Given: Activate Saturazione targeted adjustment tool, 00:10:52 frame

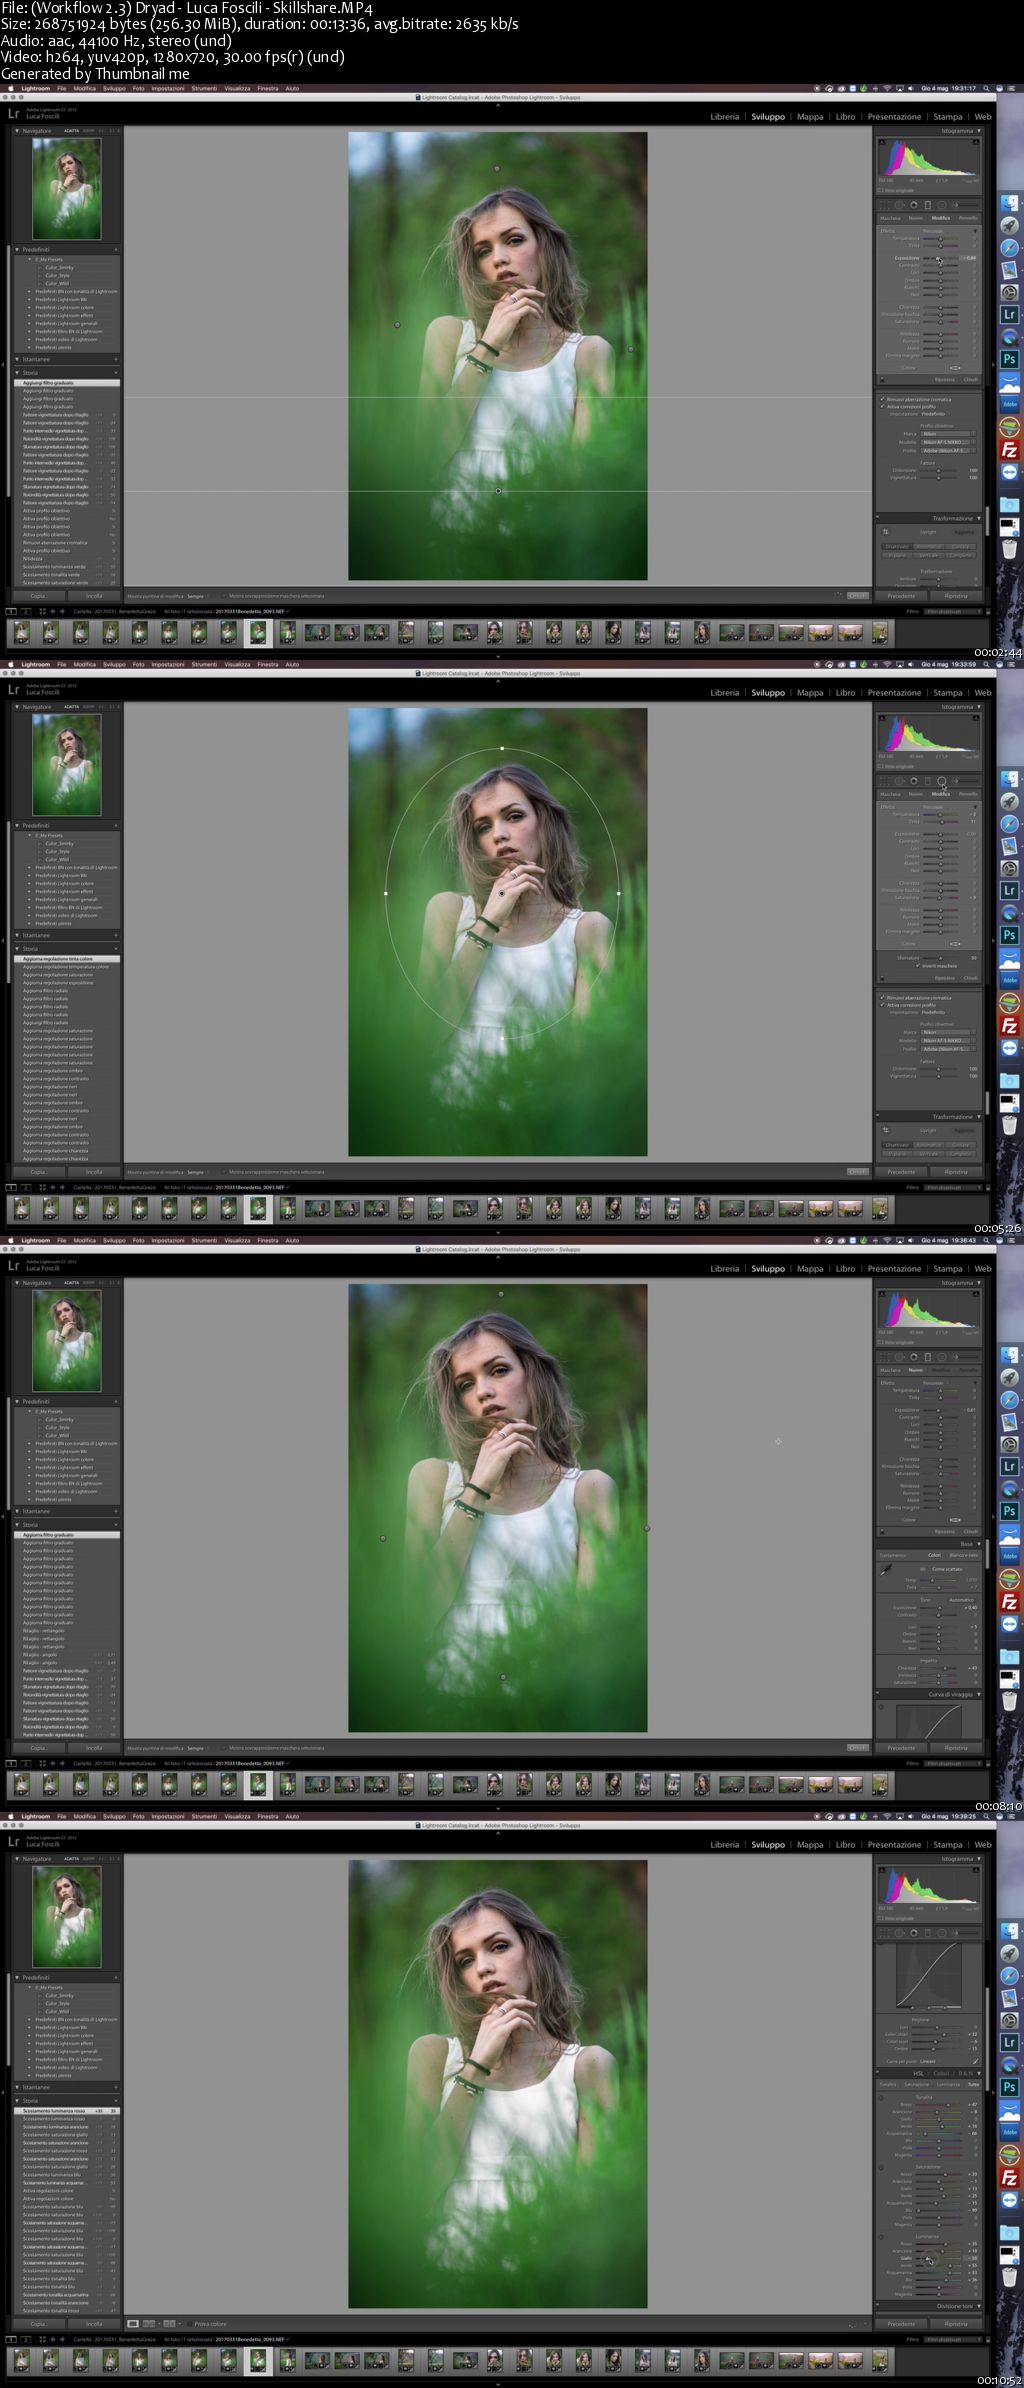Looking at the screenshot, I should 881,2168.
